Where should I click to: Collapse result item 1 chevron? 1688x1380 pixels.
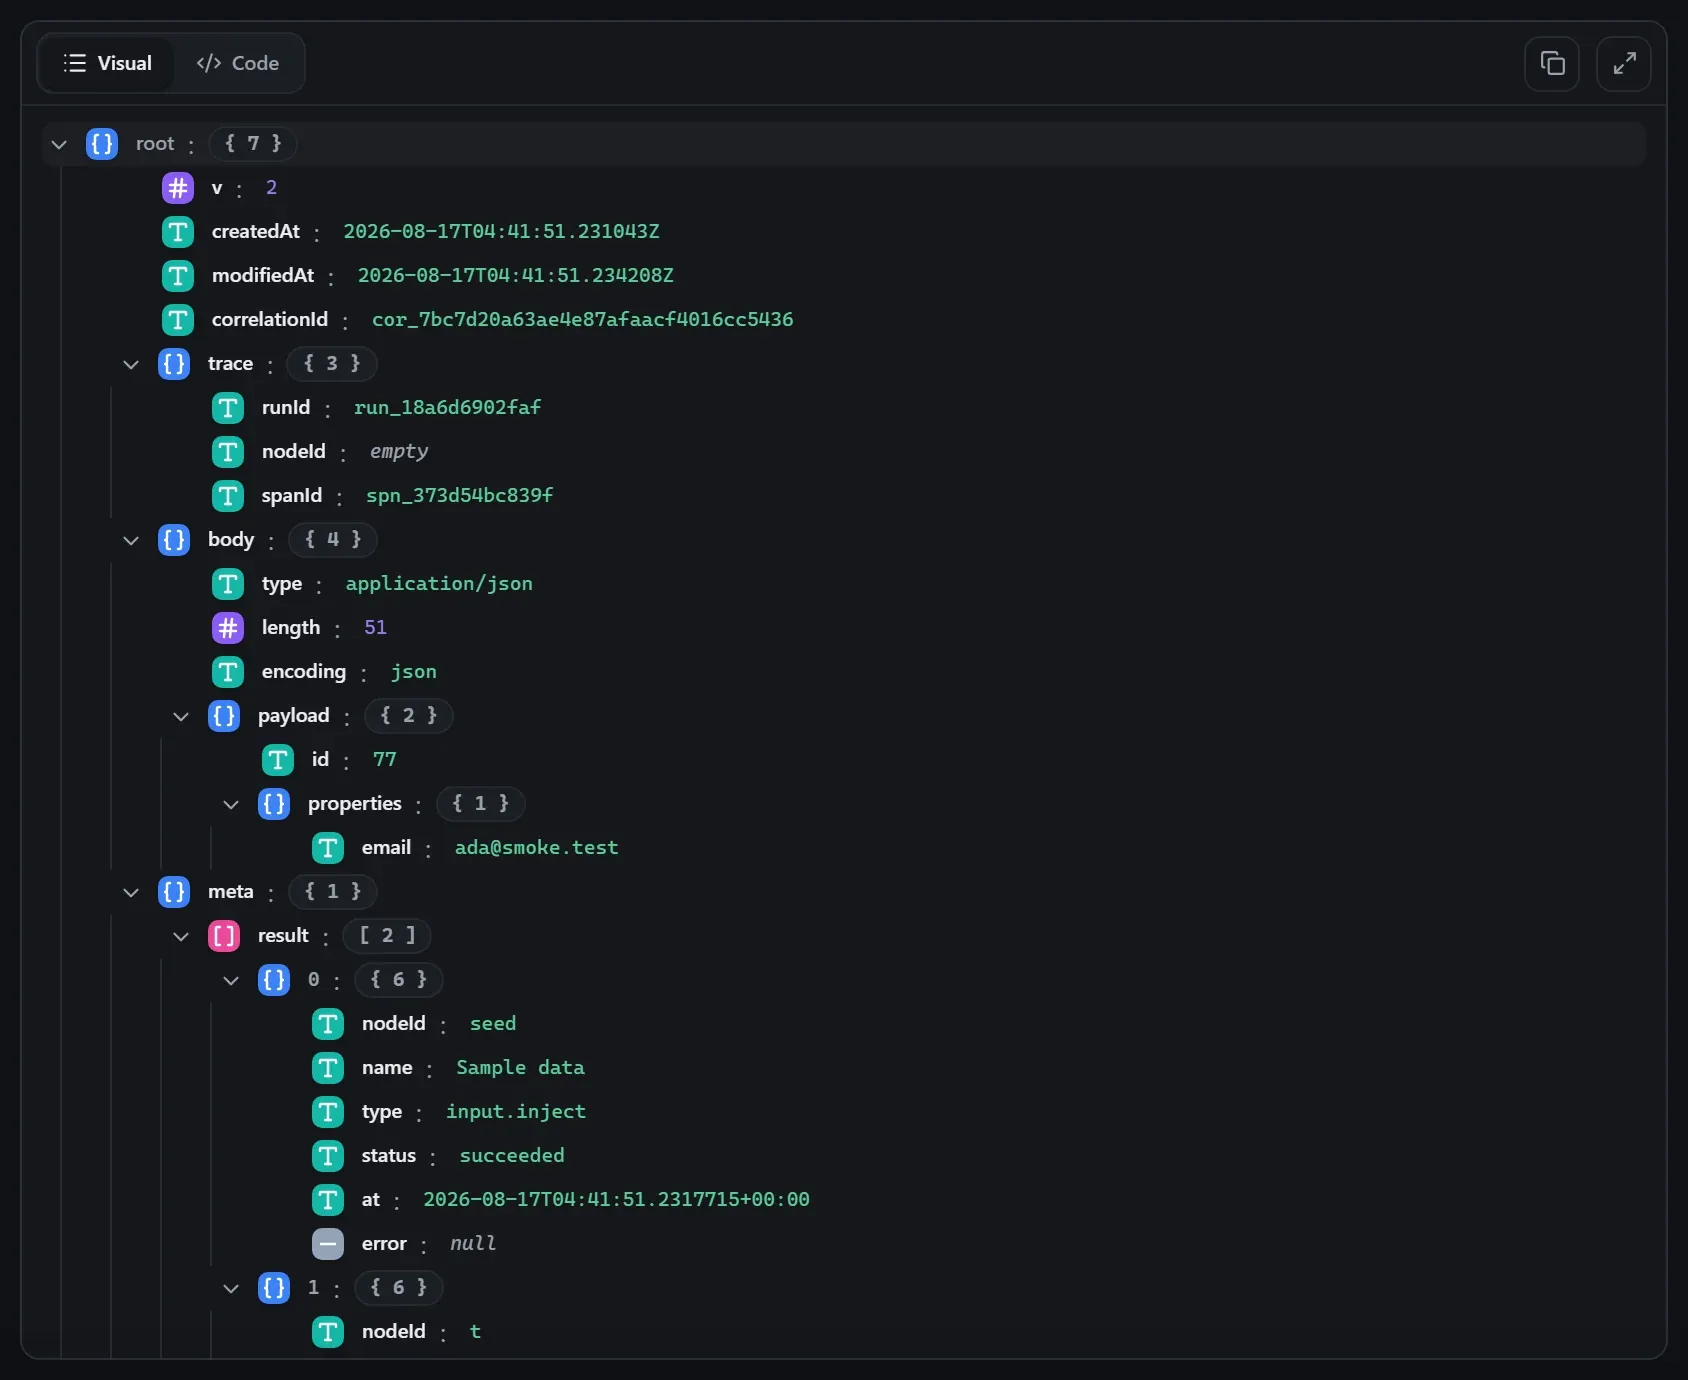pyautogui.click(x=231, y=1288)
